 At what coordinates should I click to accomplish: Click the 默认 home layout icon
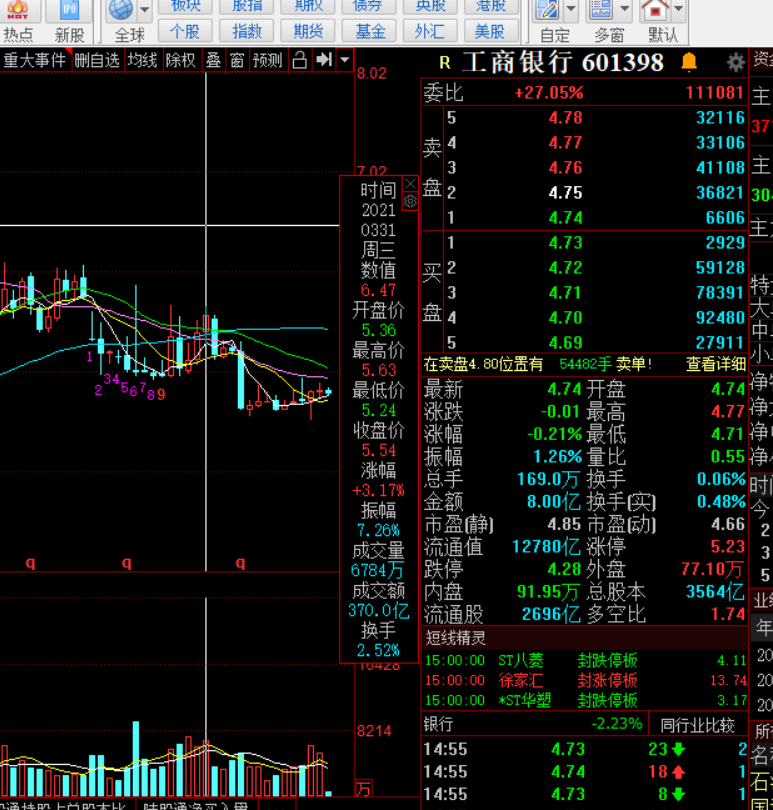pyautogui.click(x=655, y=9)
